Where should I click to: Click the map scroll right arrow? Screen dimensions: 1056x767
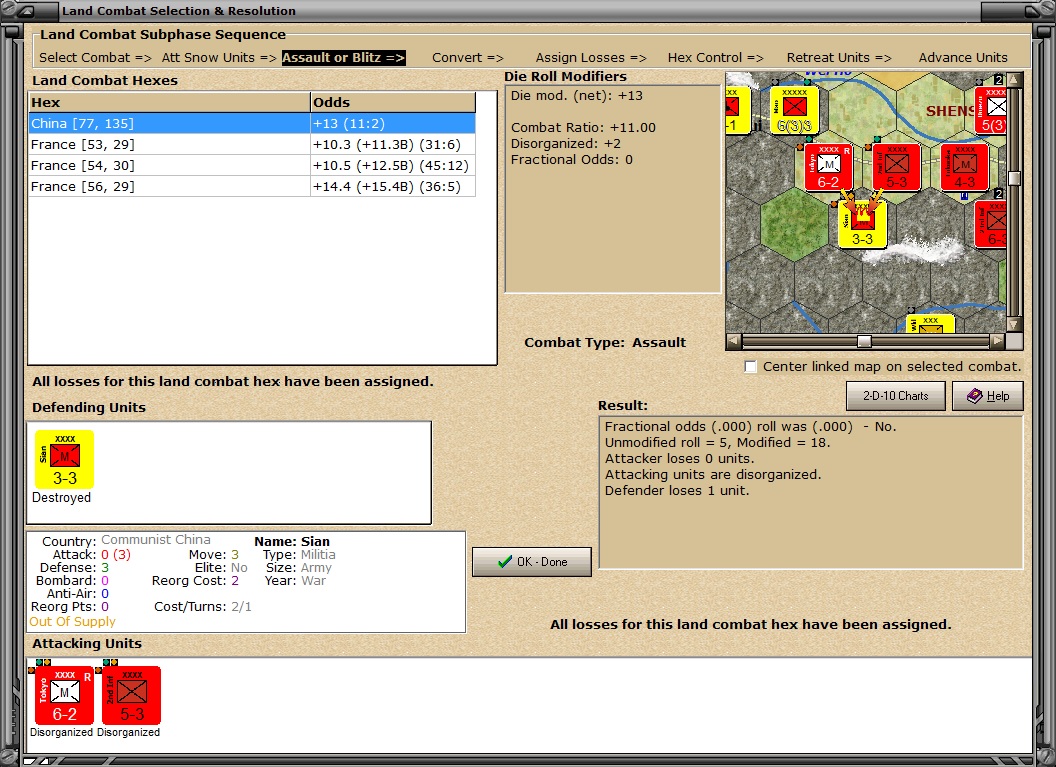pos(997,341)
